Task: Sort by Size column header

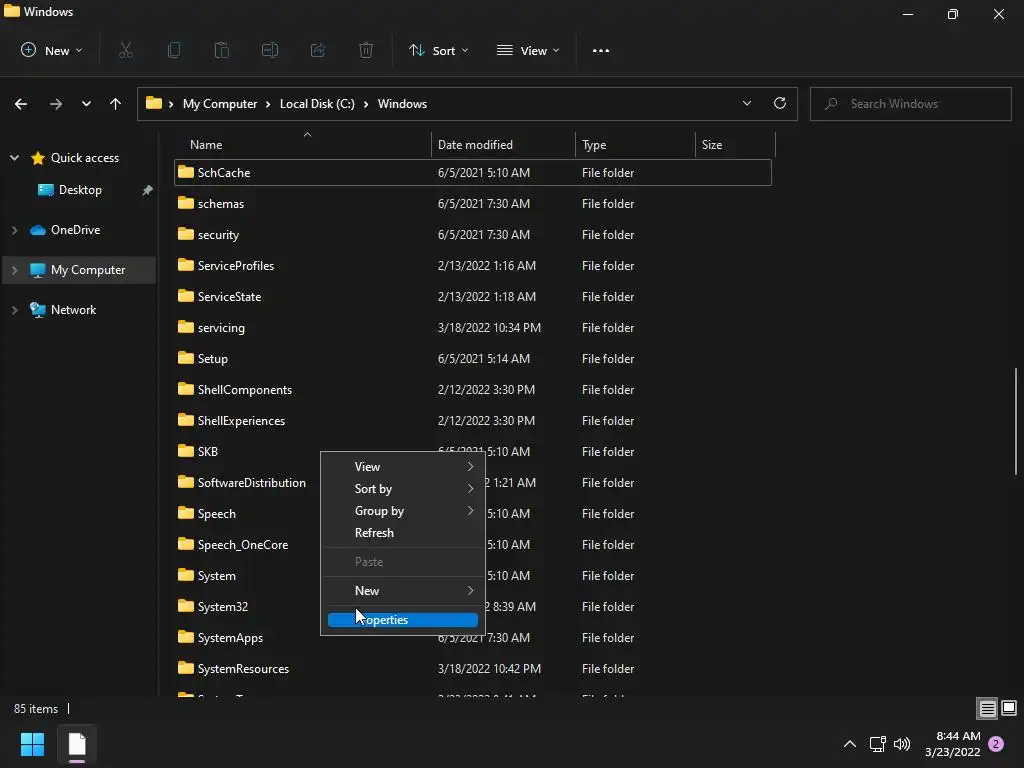Action: 735,144
